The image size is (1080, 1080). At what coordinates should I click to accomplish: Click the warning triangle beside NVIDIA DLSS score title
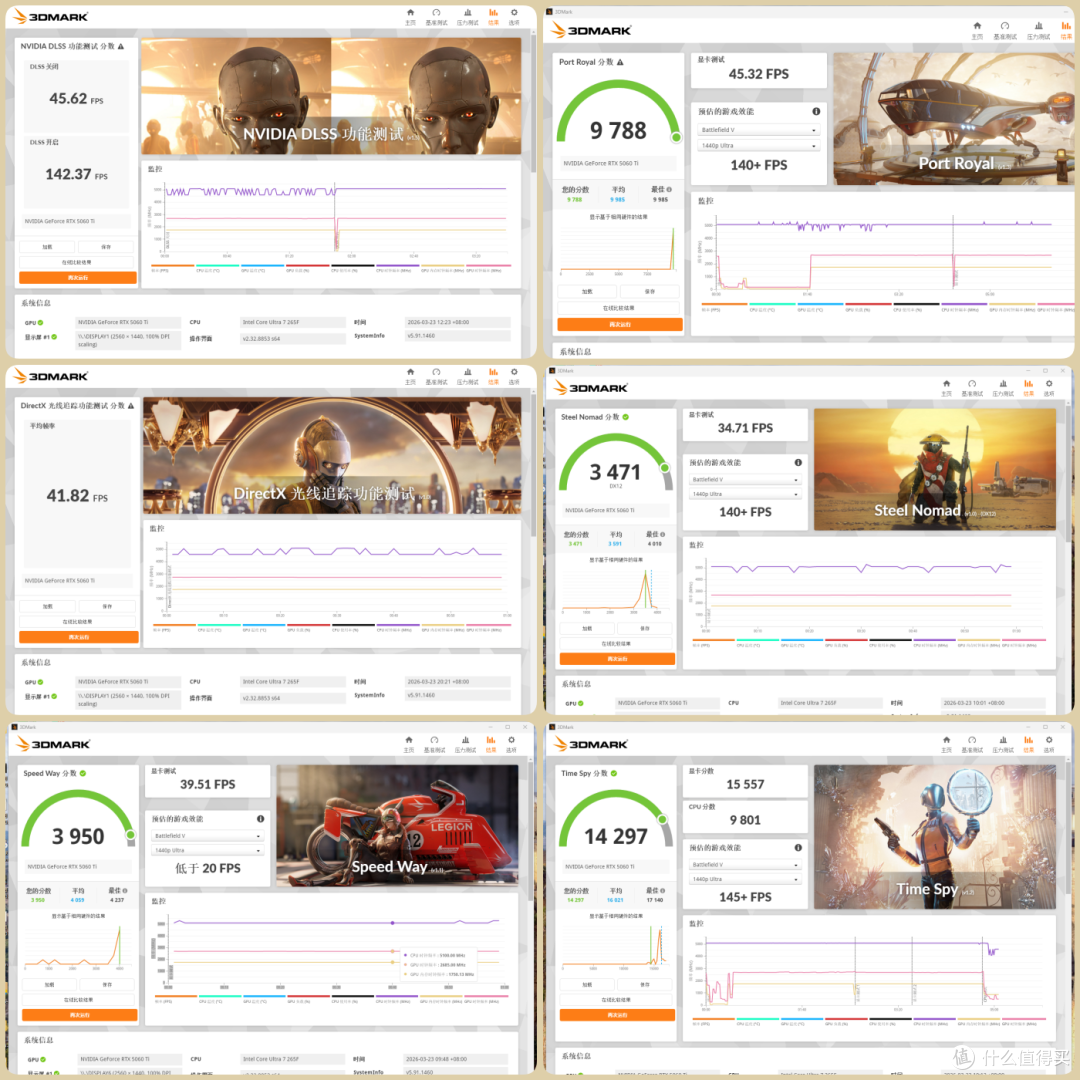click(x=121, y=46)
